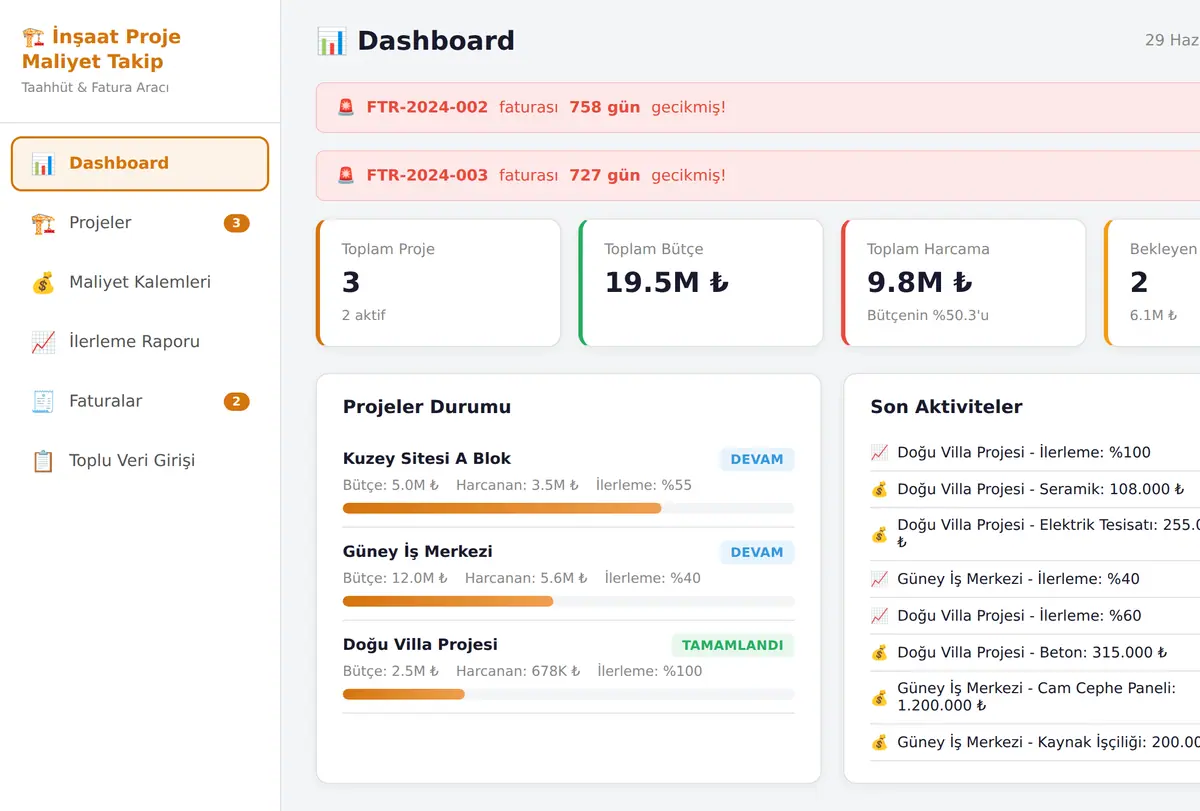The image size is (1200, 811).
Task: Click the FTR-2024-003 invoice number
Action: [x=427, y=175]
